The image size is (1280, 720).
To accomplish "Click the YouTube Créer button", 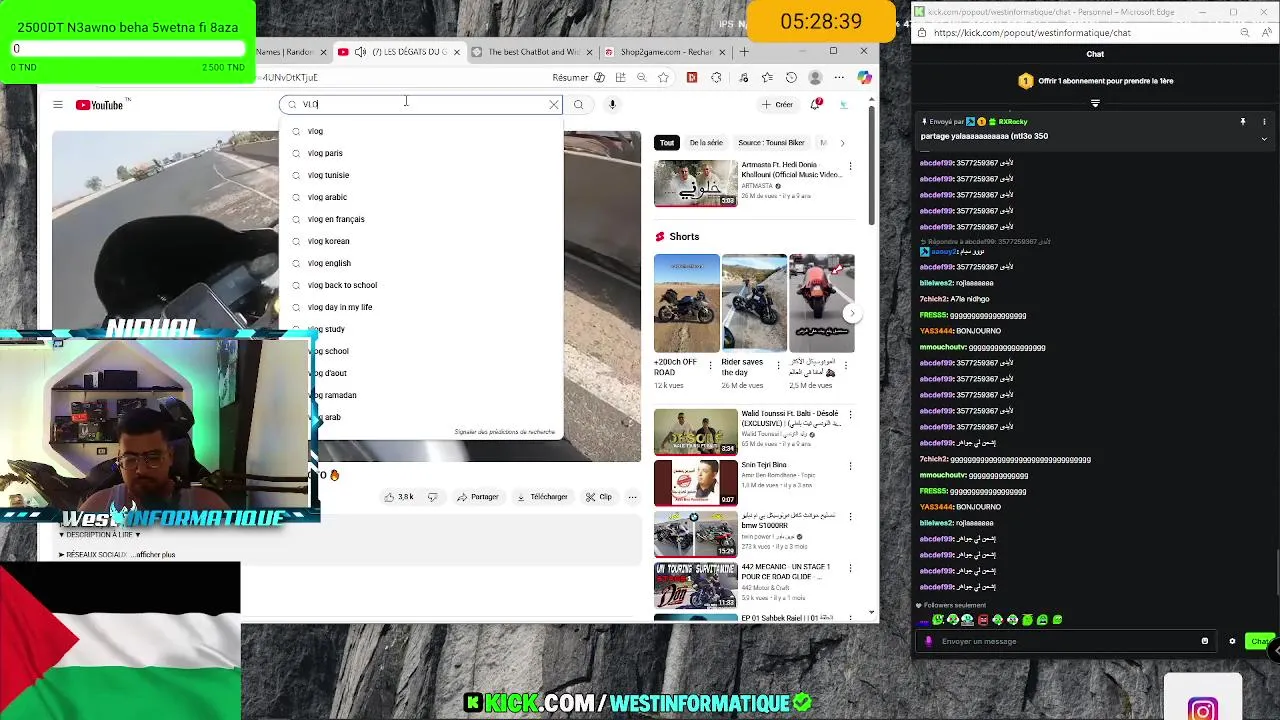I will coord(777,104).
